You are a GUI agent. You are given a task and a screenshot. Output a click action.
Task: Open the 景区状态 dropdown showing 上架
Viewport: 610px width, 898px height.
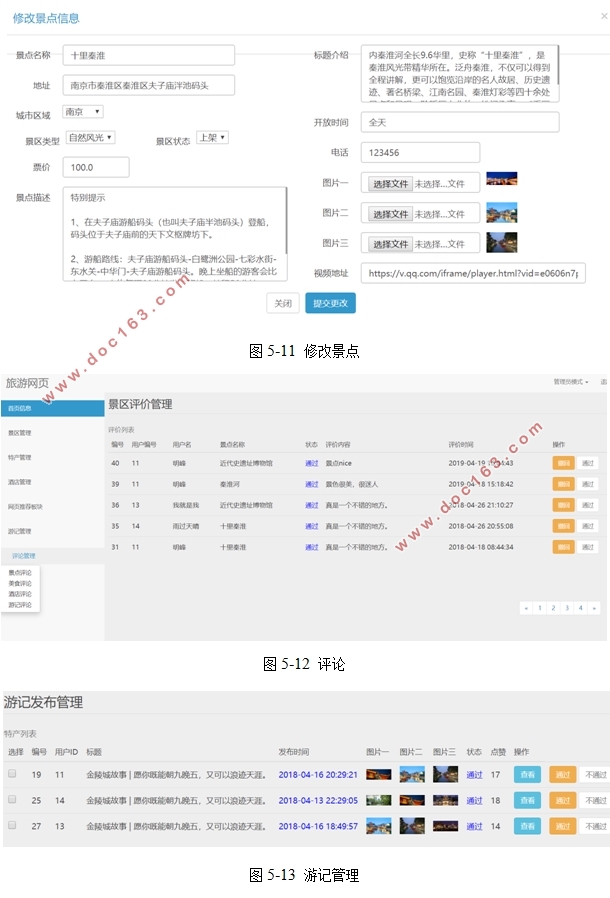(x=212, y=137)
